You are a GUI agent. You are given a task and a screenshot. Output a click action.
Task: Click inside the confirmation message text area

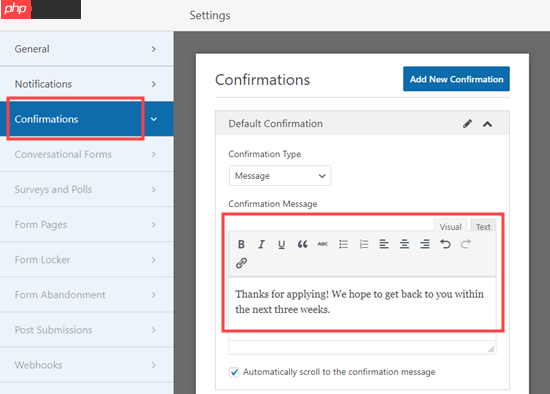click(362, 309)
